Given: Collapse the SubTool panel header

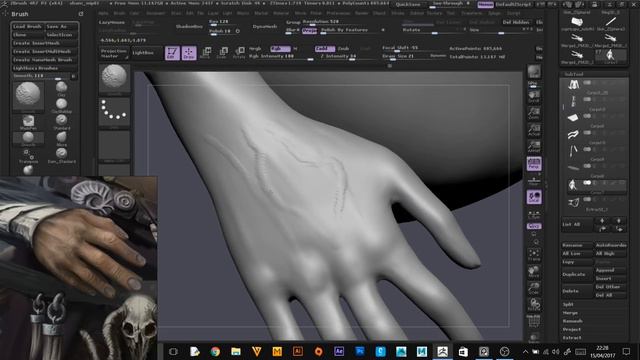Looking at the screenshot, I should [x=574, y=74].
